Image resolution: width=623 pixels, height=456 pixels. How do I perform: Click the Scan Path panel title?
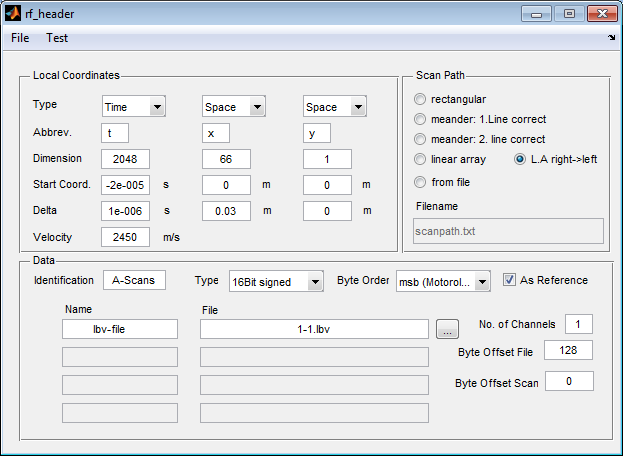click(440, 75)
